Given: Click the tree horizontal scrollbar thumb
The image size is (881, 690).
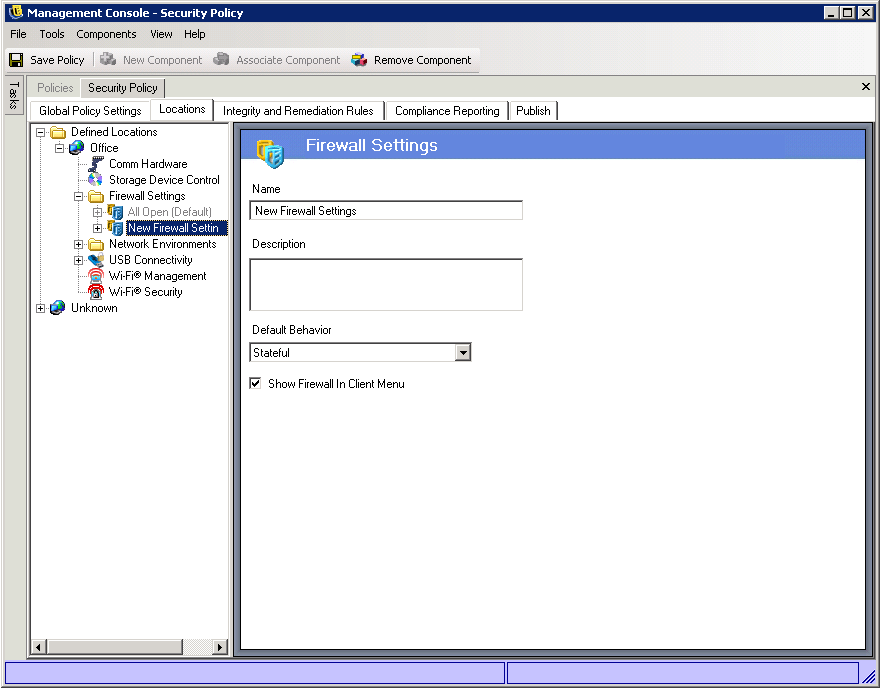Looking at the screenshot, I should [114, 647].
